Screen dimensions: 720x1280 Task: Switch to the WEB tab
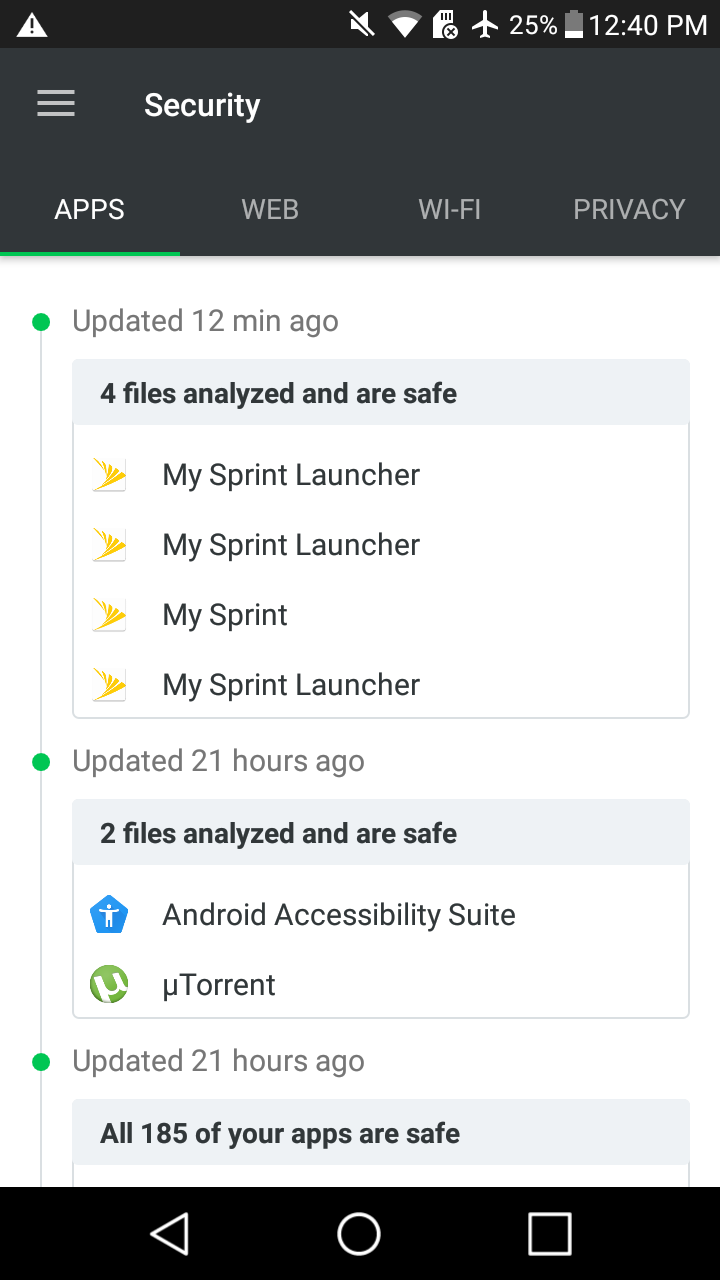click(x=270, y=209)
